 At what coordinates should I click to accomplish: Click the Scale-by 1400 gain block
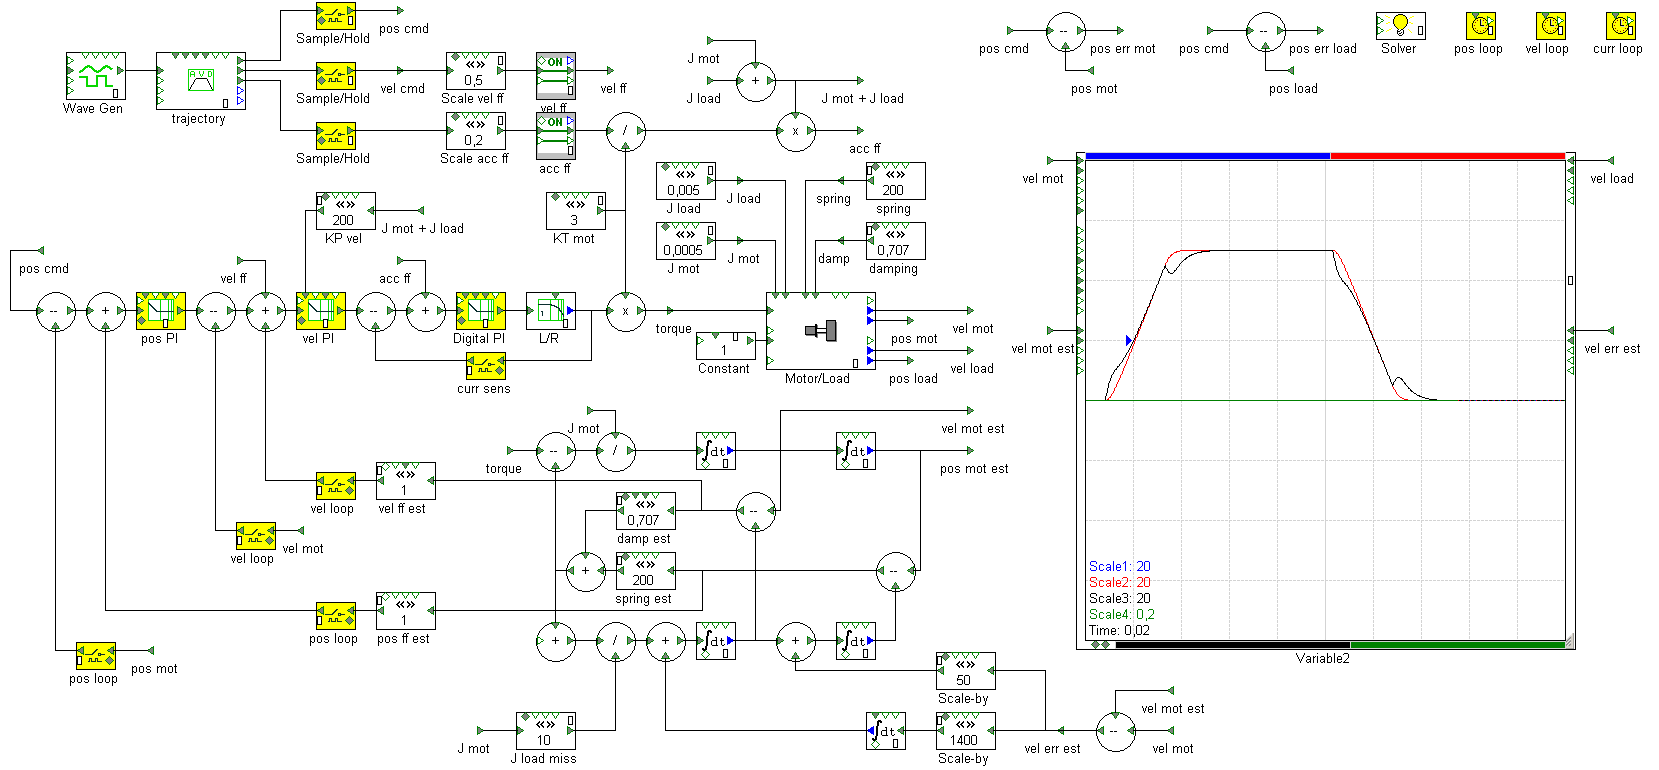965,732
